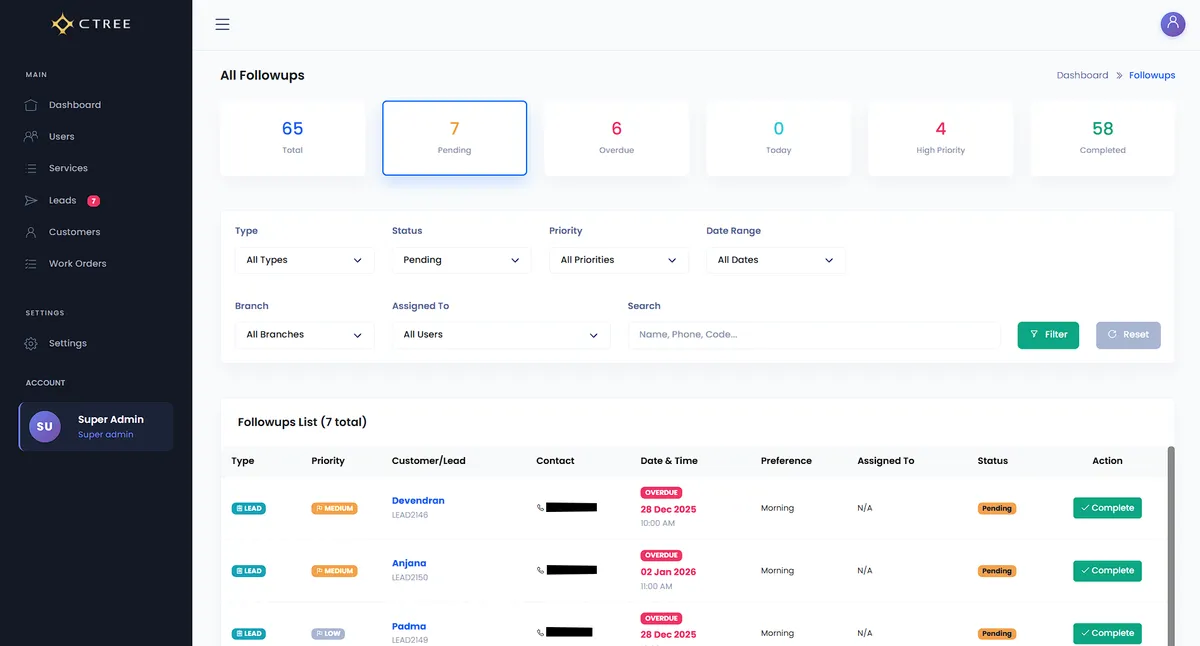Select the High Priority 4 card
This screenshot has height=646, width=1200.
tap(941, 138)
